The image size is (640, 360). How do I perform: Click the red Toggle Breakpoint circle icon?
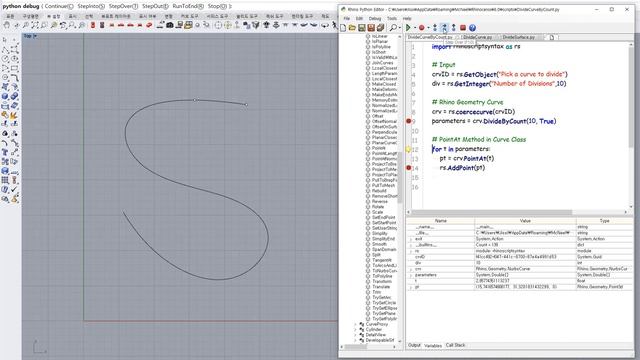tap(422, 28)
